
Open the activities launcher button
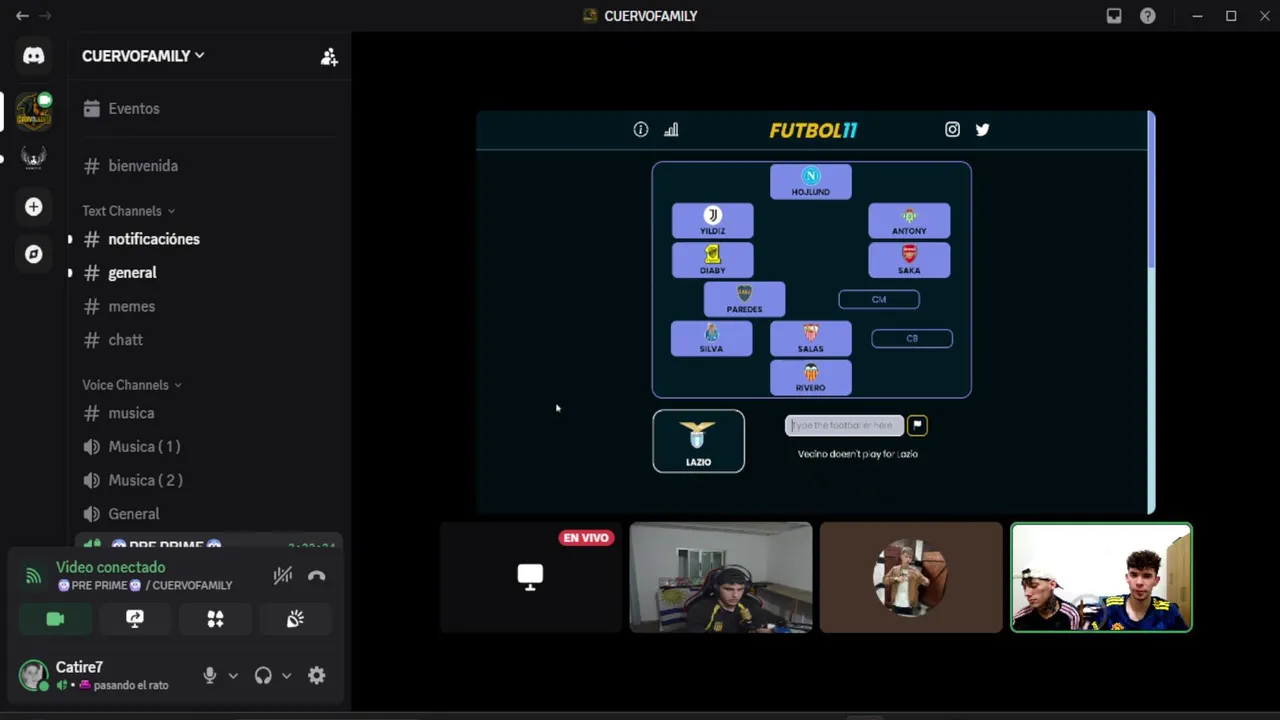click(215, 619)
